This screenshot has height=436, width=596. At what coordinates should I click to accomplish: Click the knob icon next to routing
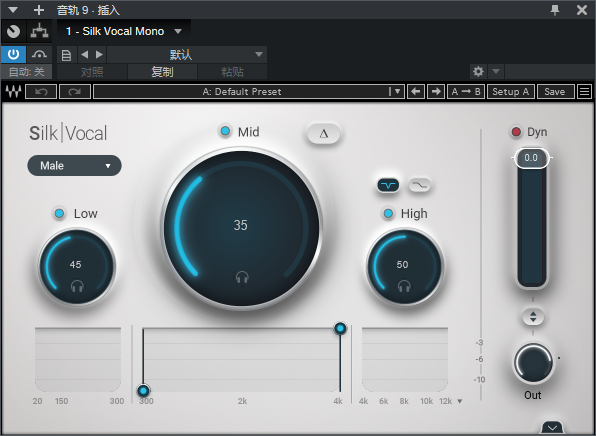coord(14,31)
